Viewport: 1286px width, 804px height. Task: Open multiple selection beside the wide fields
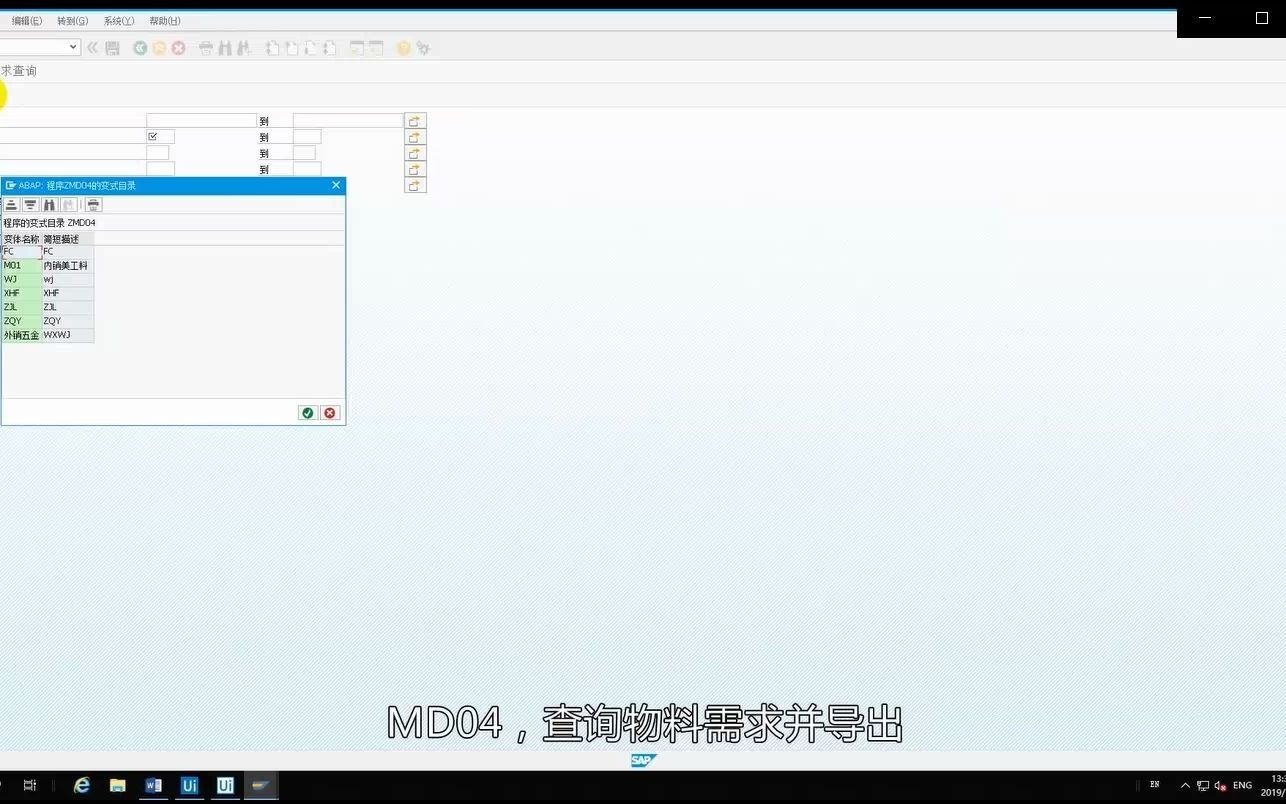pos(415,121)
